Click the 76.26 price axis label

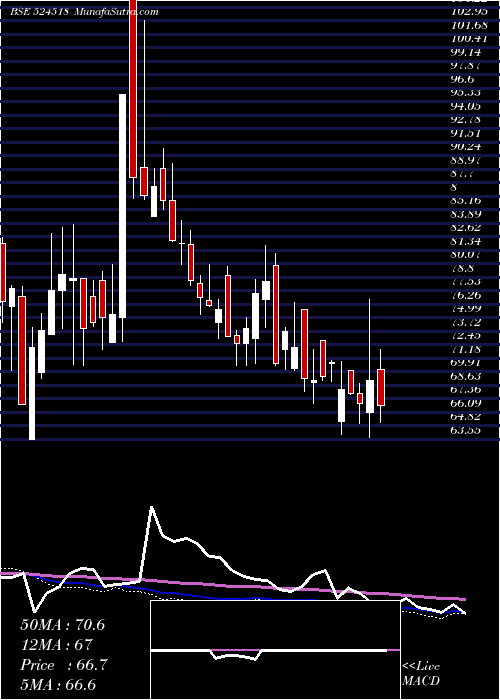465,295
